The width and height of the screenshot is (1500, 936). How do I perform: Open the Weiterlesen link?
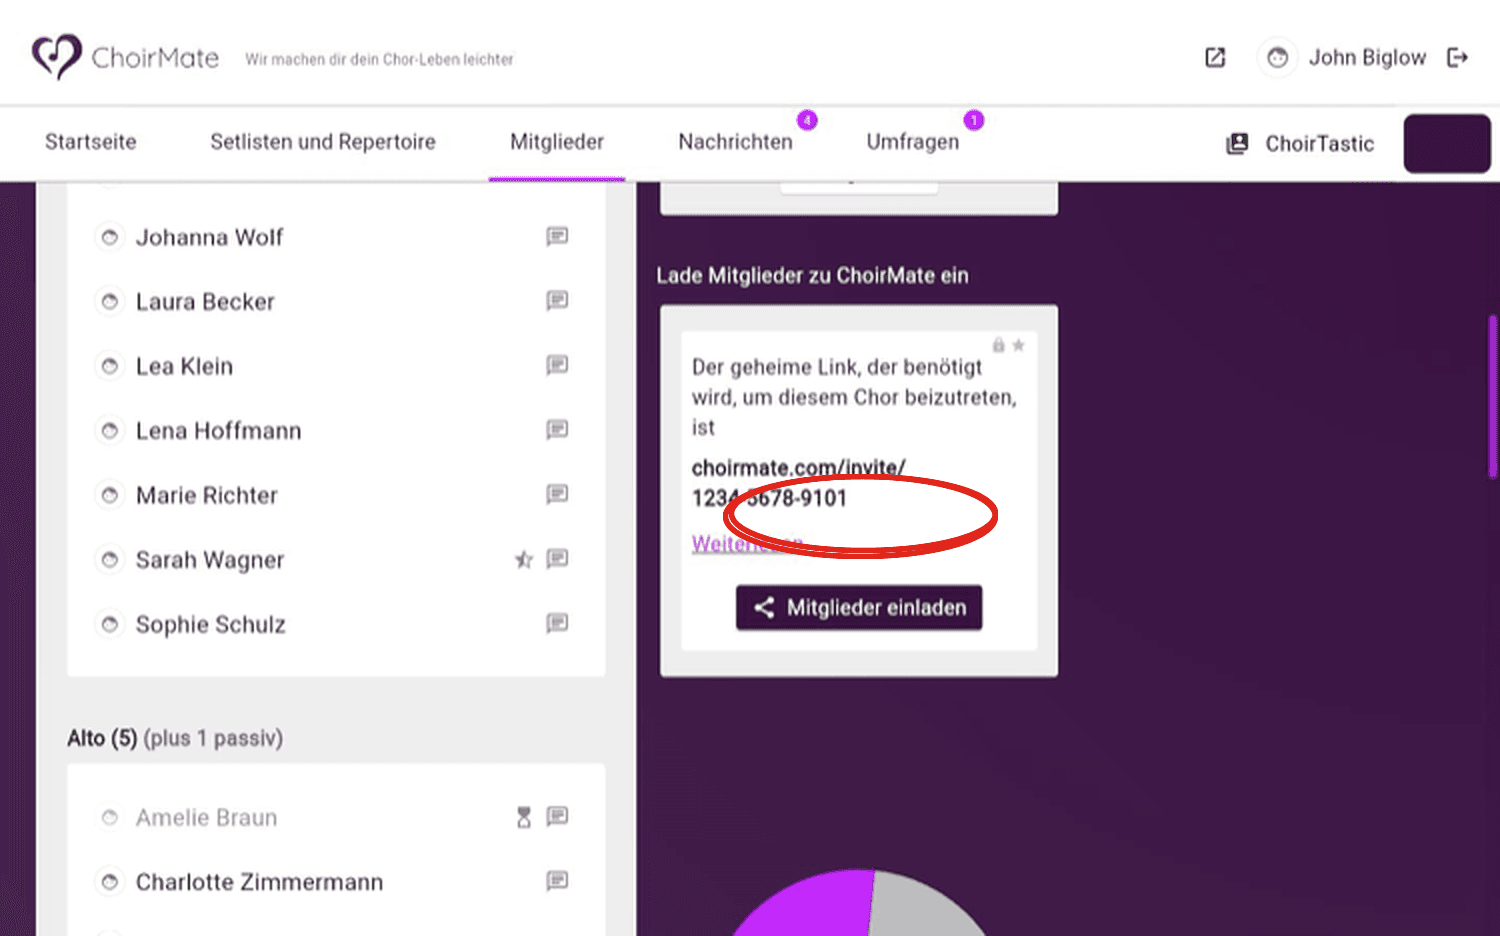coord(747,544)
